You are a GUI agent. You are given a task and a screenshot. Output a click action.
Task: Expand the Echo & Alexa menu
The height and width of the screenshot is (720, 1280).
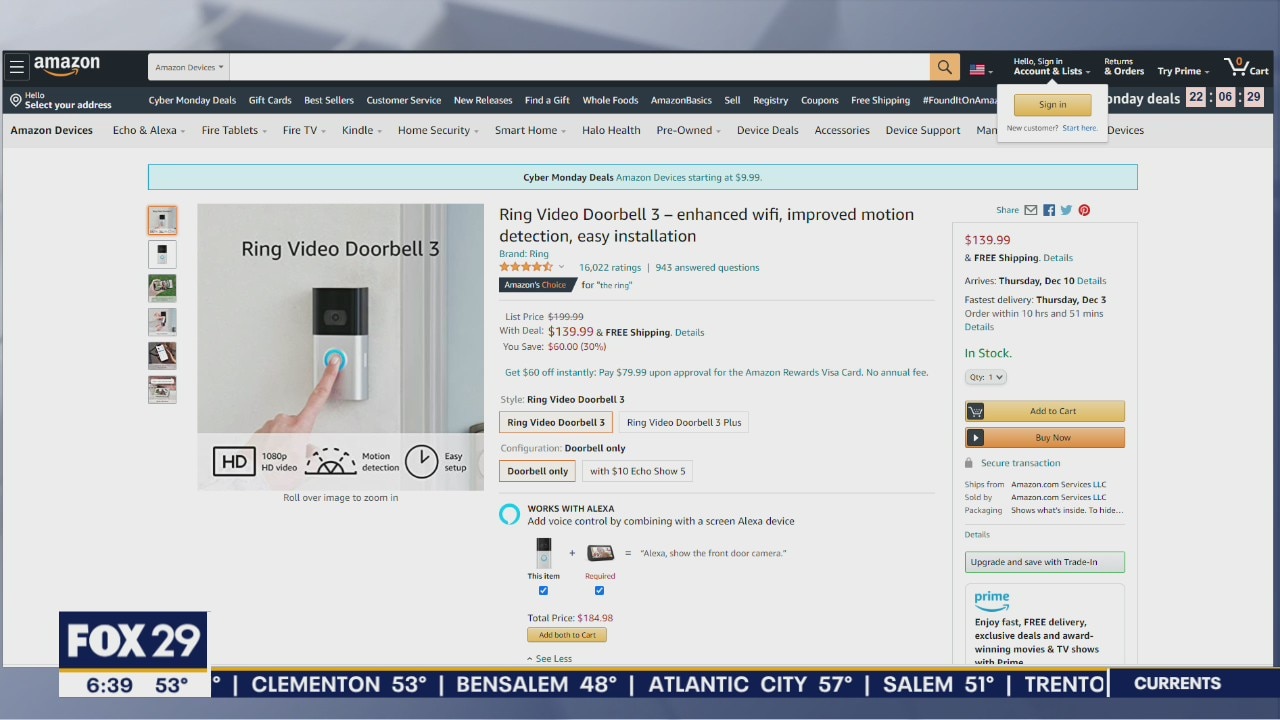(x=148, y=130)
